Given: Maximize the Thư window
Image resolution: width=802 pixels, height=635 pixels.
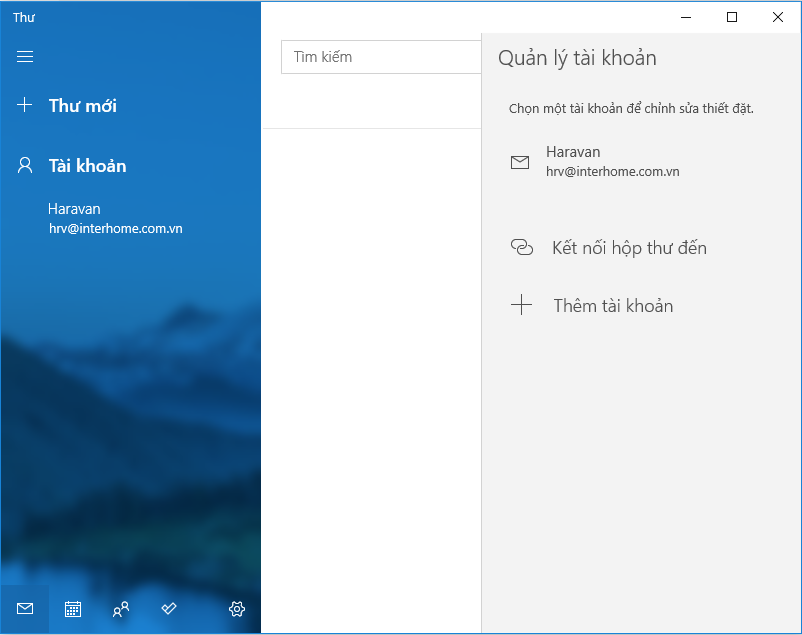Looking at the screenshot, I should 732,17.
